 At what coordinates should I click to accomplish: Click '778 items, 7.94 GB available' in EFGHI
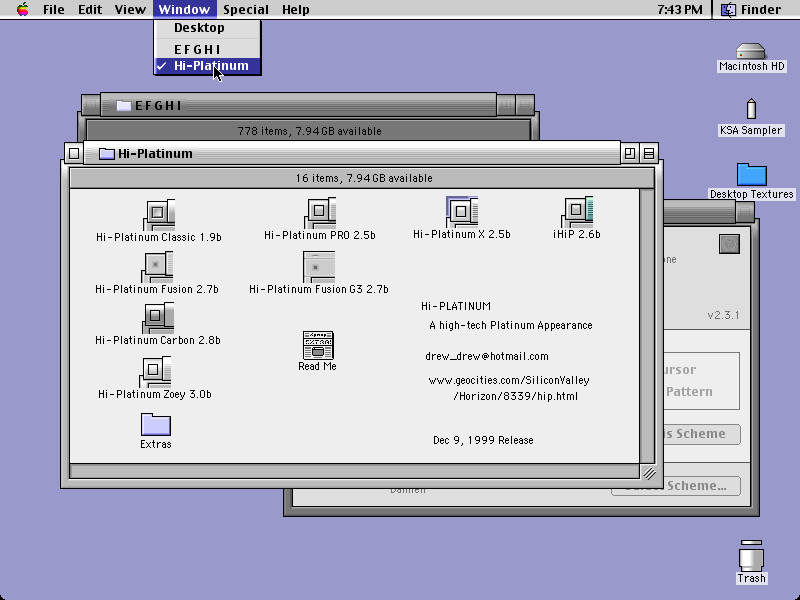pyautogui.click(x=309, y=131)
